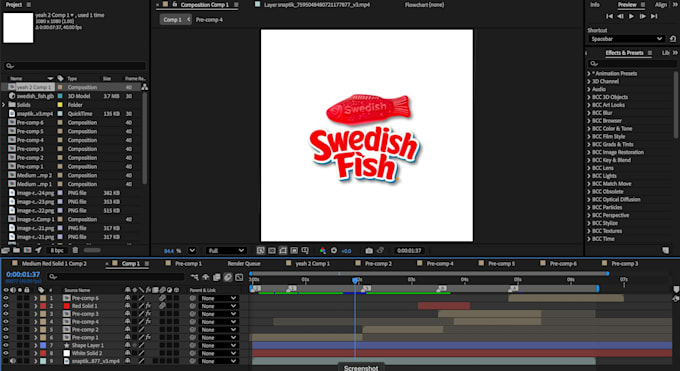Click the New Composition icon in Project panel
The height and width of the screenshot is (371, 680).
(27, 250)
